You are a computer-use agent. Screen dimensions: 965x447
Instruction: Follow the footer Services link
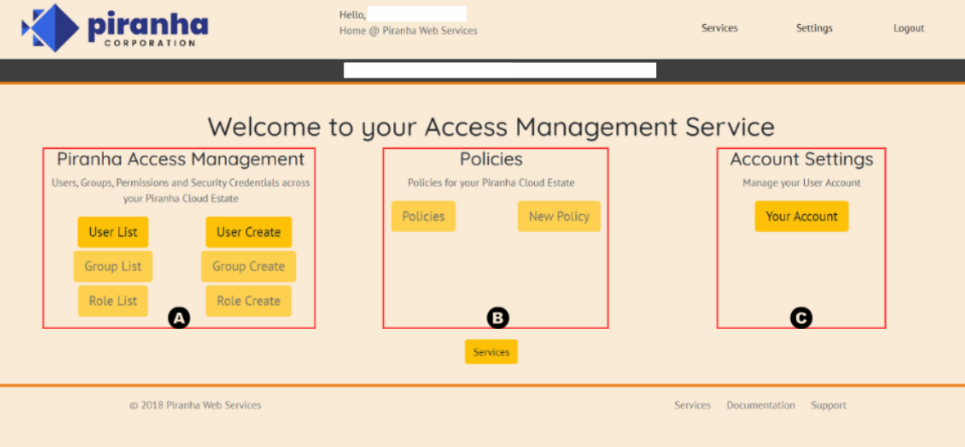(692, 405)
